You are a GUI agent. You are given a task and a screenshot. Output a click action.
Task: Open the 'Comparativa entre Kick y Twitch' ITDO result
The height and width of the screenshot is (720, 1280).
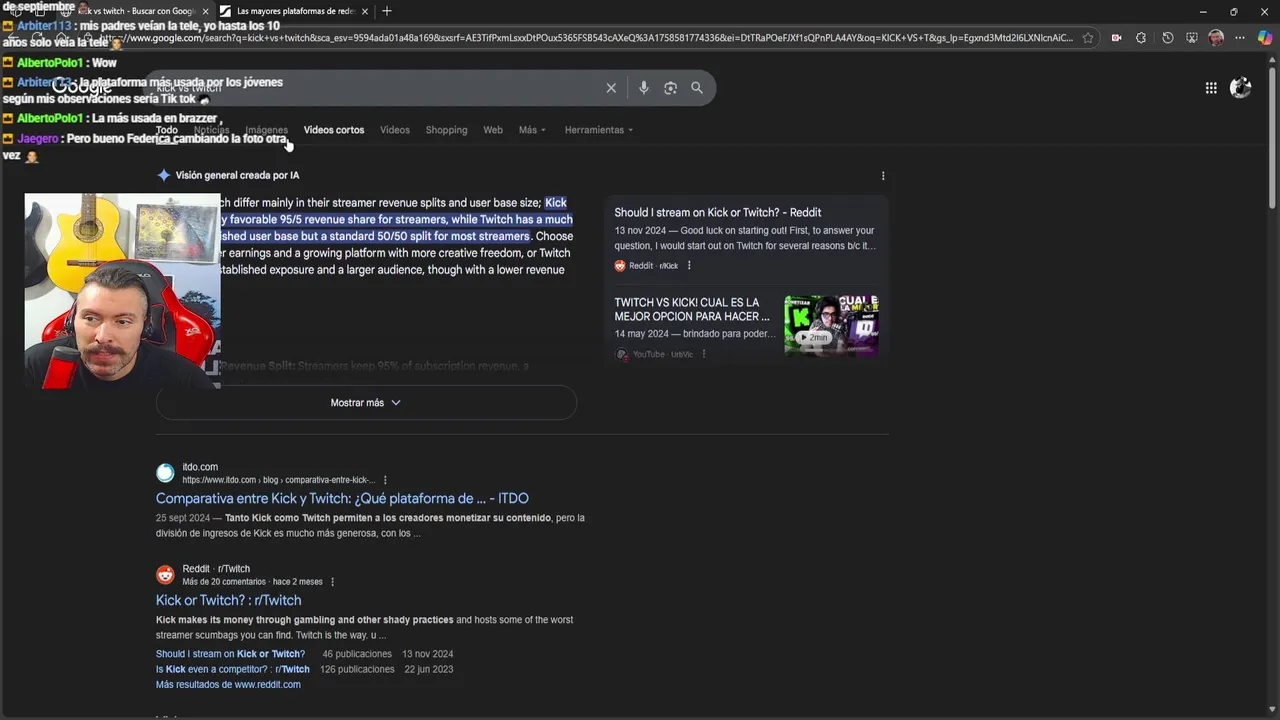tap(342, 498)
